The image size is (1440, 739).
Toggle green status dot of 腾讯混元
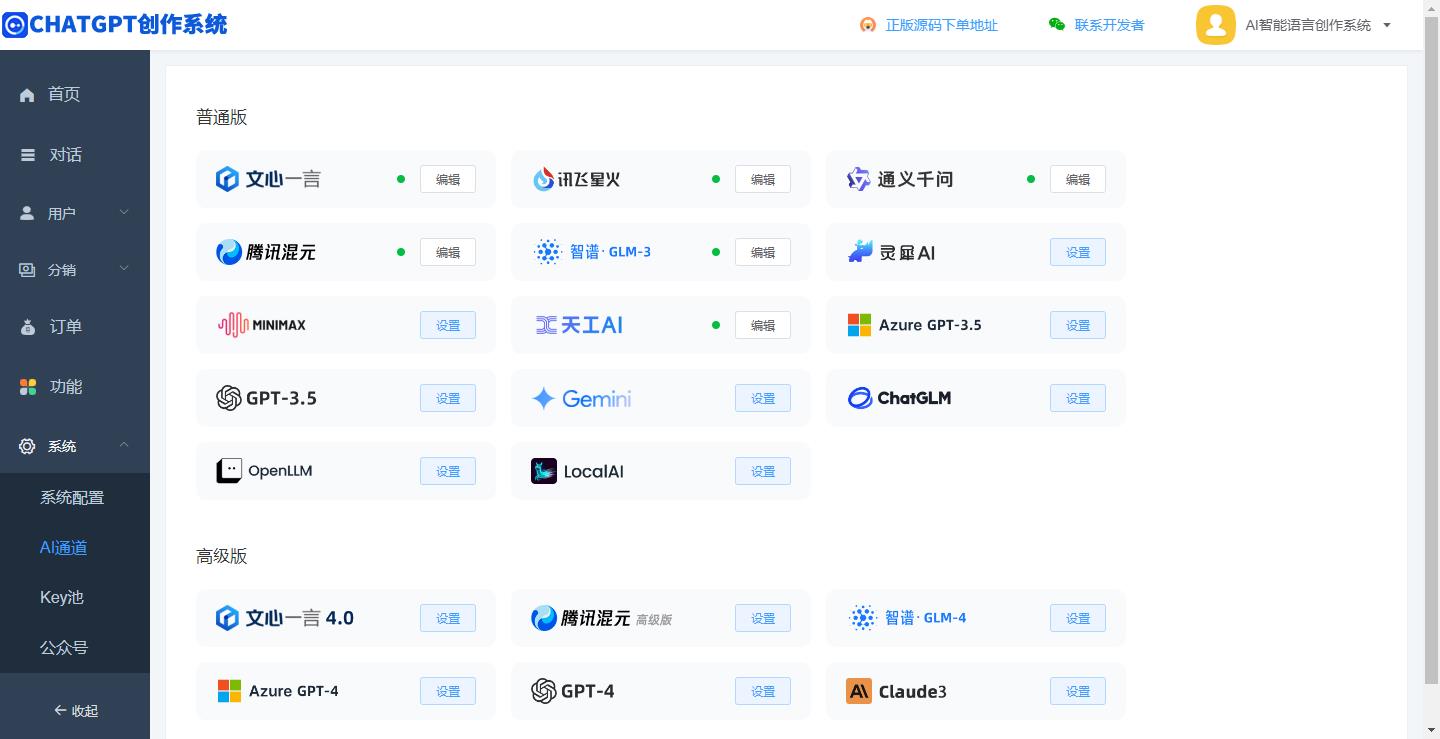[x=401, y=252]
